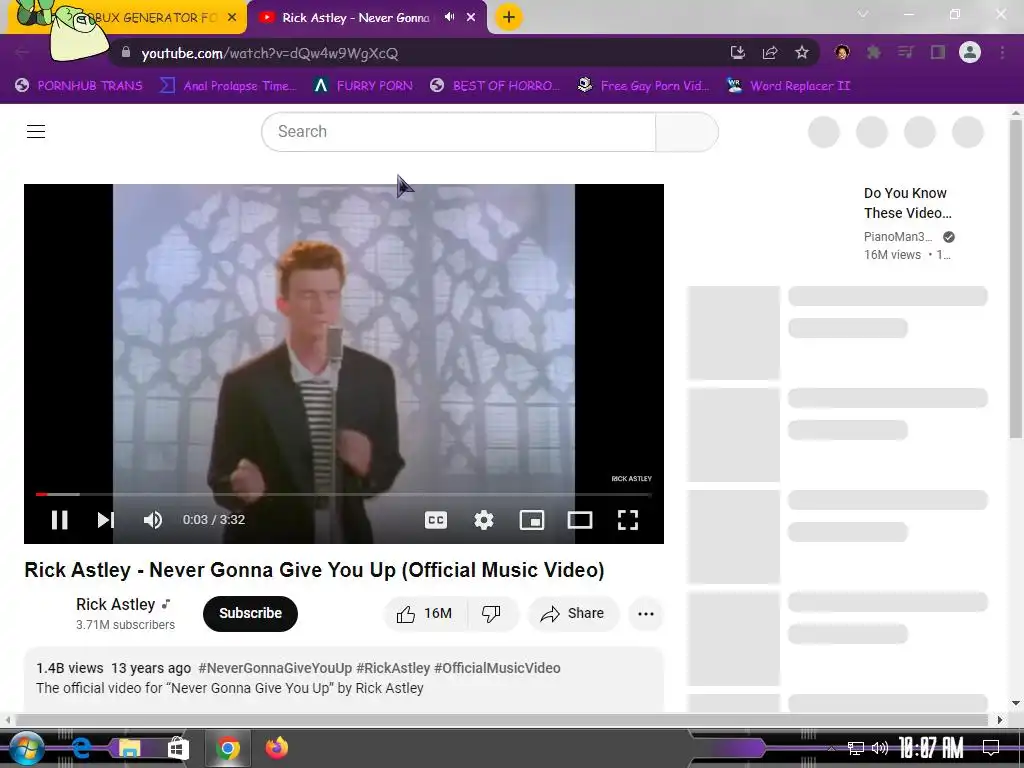
Task: Enable miniplayer mode
Action: [532, 520]
